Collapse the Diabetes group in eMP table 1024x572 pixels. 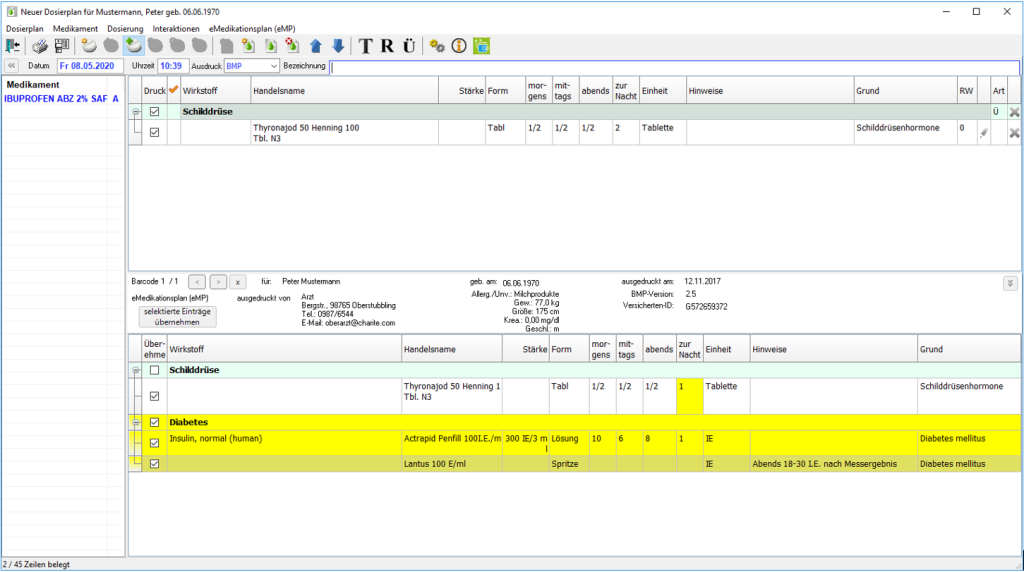pos(135,422)
